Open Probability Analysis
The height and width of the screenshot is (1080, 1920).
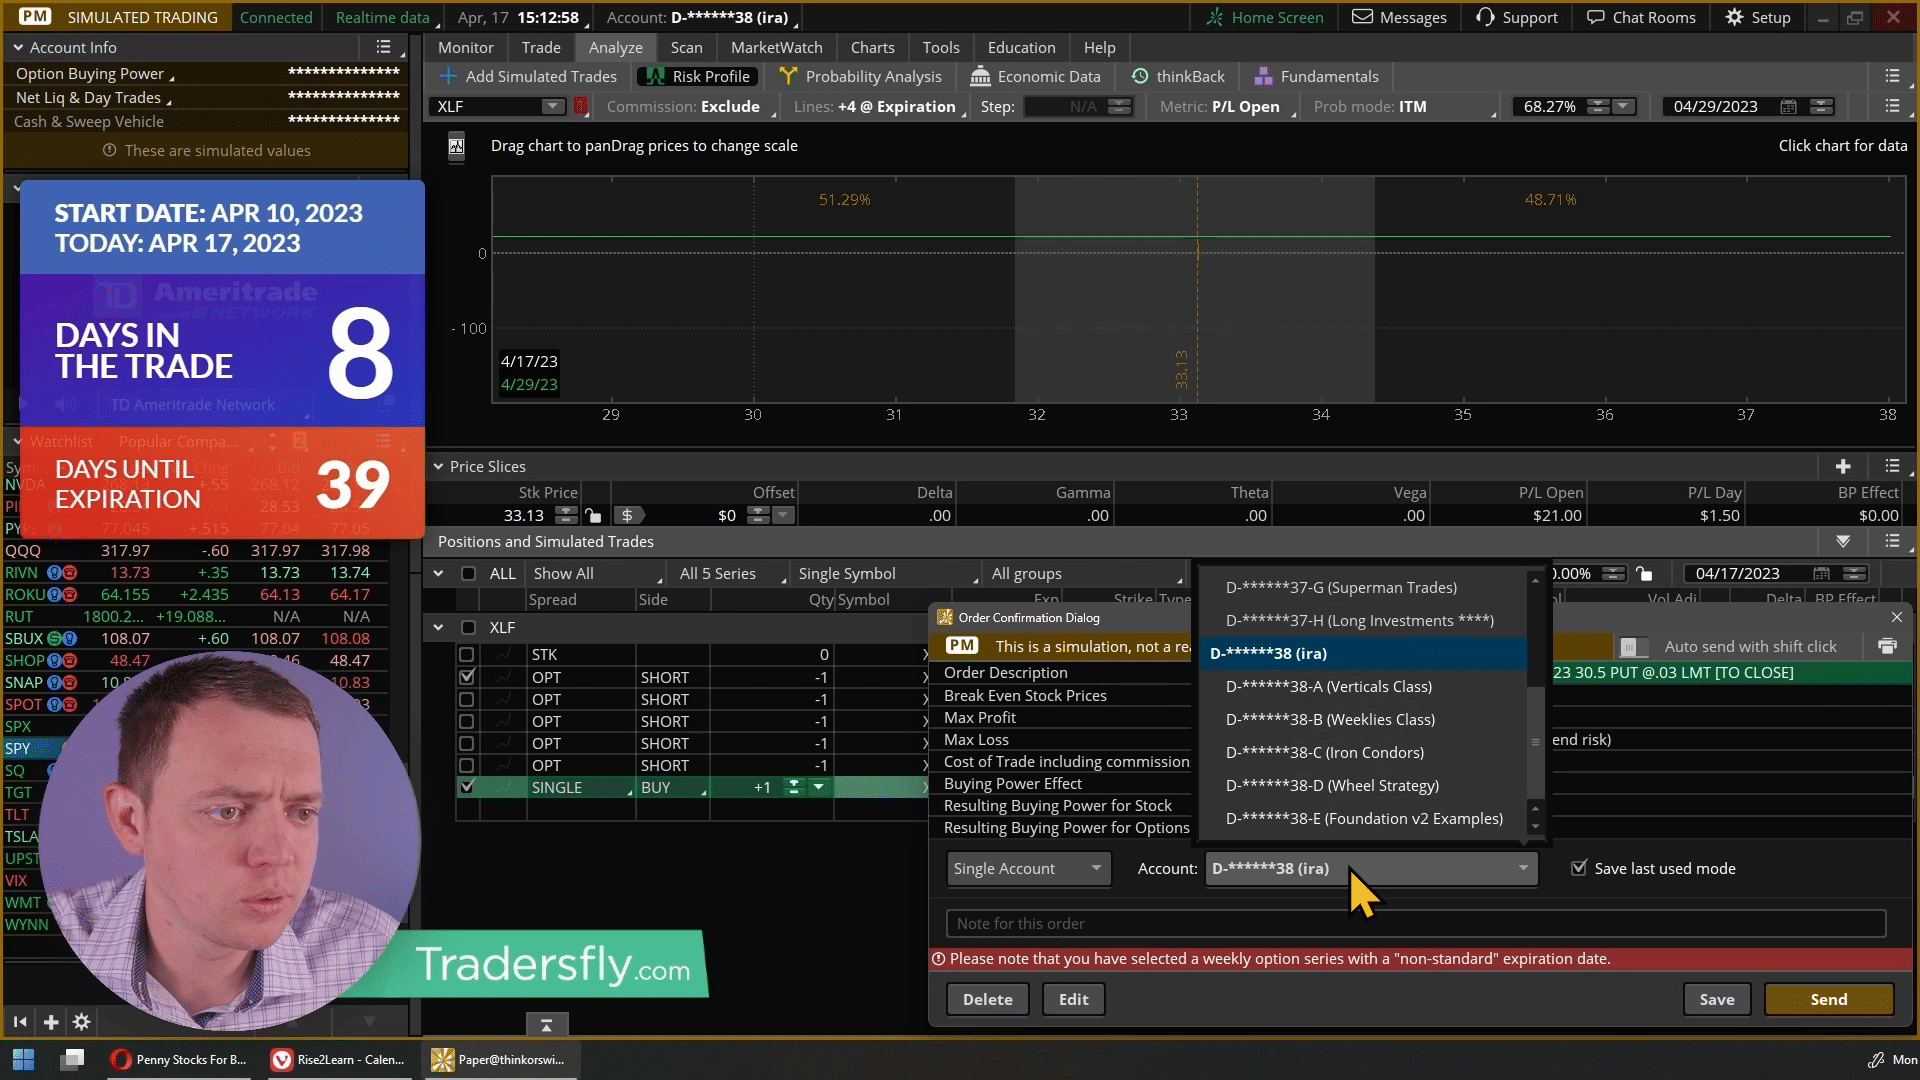[x=861, y=76]
